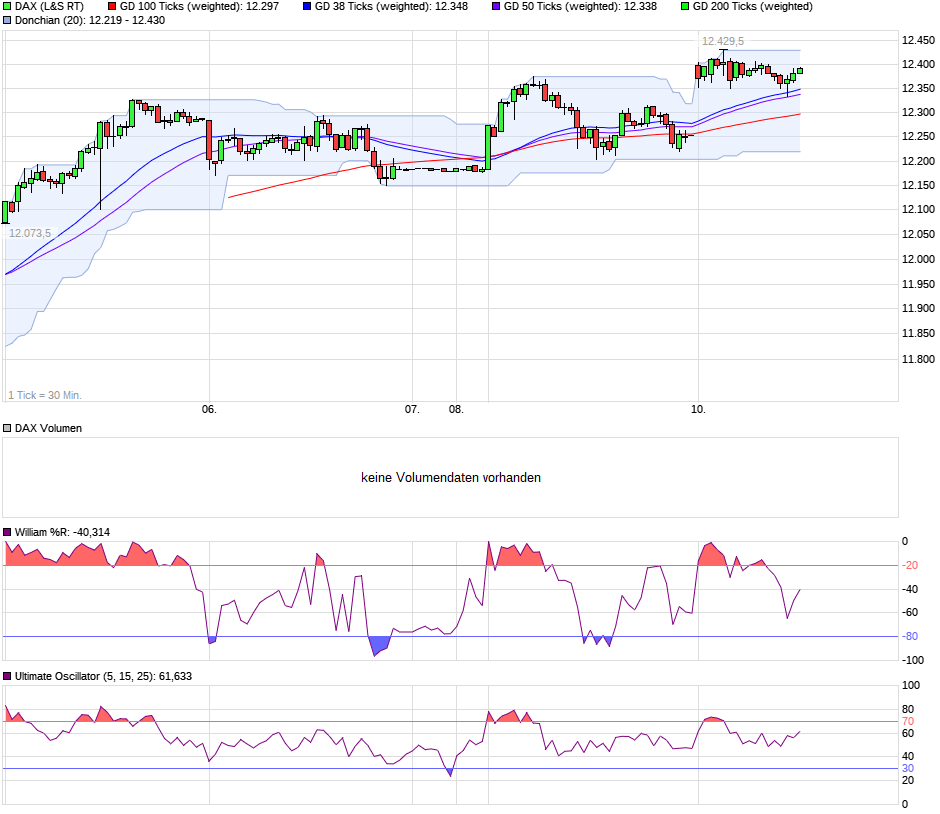Click 'GD 38 Ticks (weighted): 12.348' label
The height and width of the screenshot is (814, 940).
pyautogui.click(x=391, y=7)
